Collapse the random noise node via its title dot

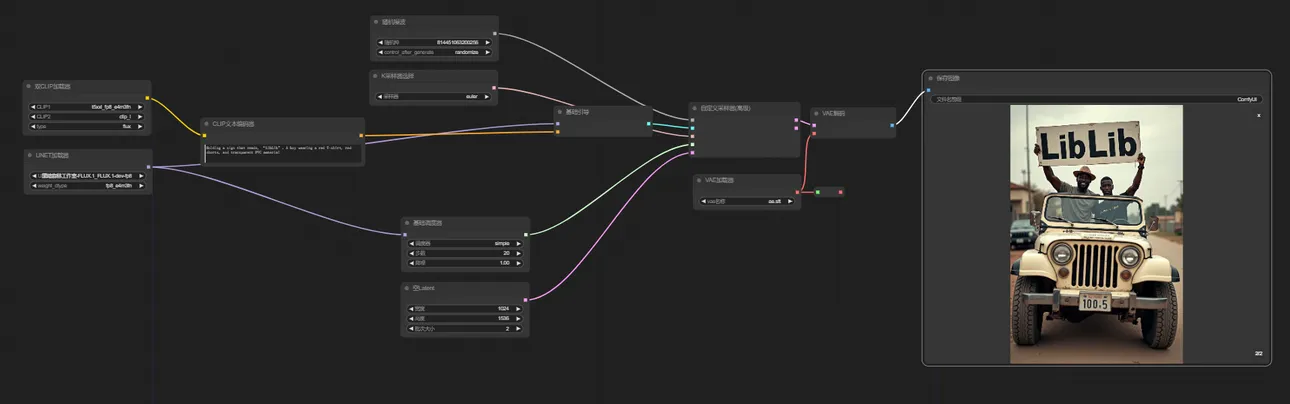[x=377, y=21]
